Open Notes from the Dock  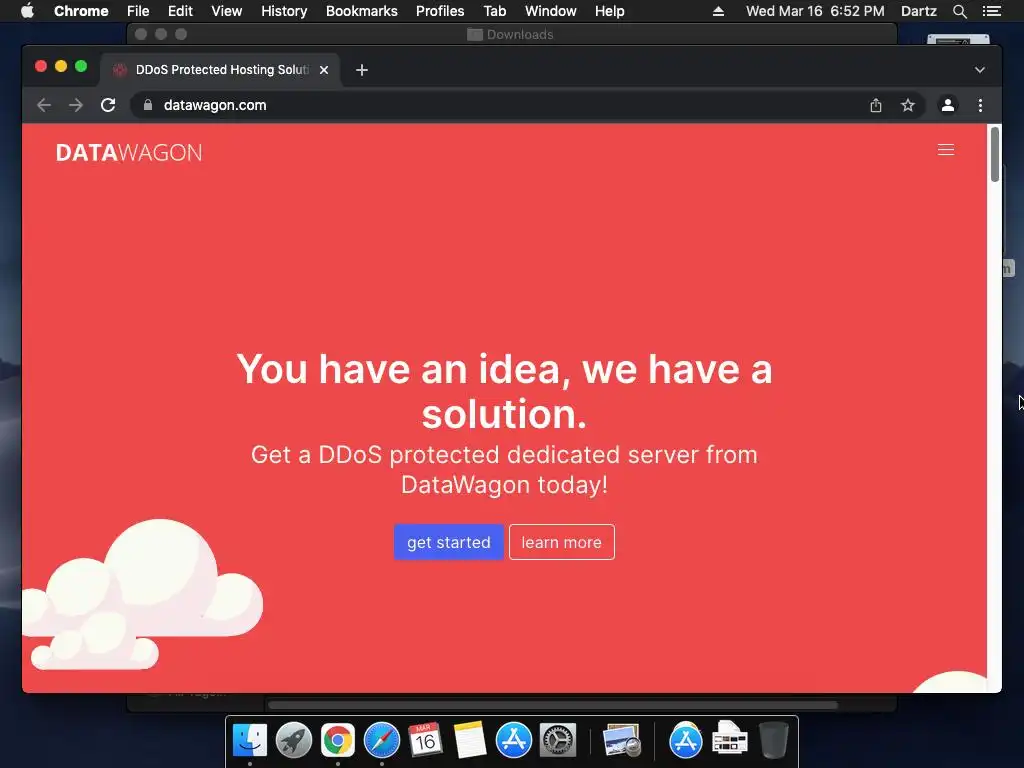[x=470, y=741]
